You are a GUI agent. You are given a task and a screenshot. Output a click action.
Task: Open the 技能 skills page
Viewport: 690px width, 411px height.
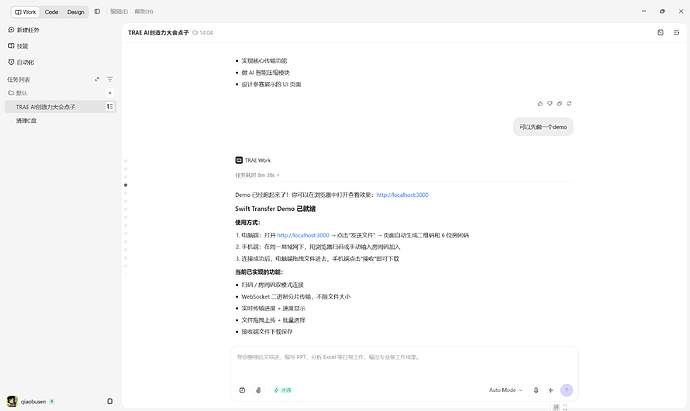point(18,46)
